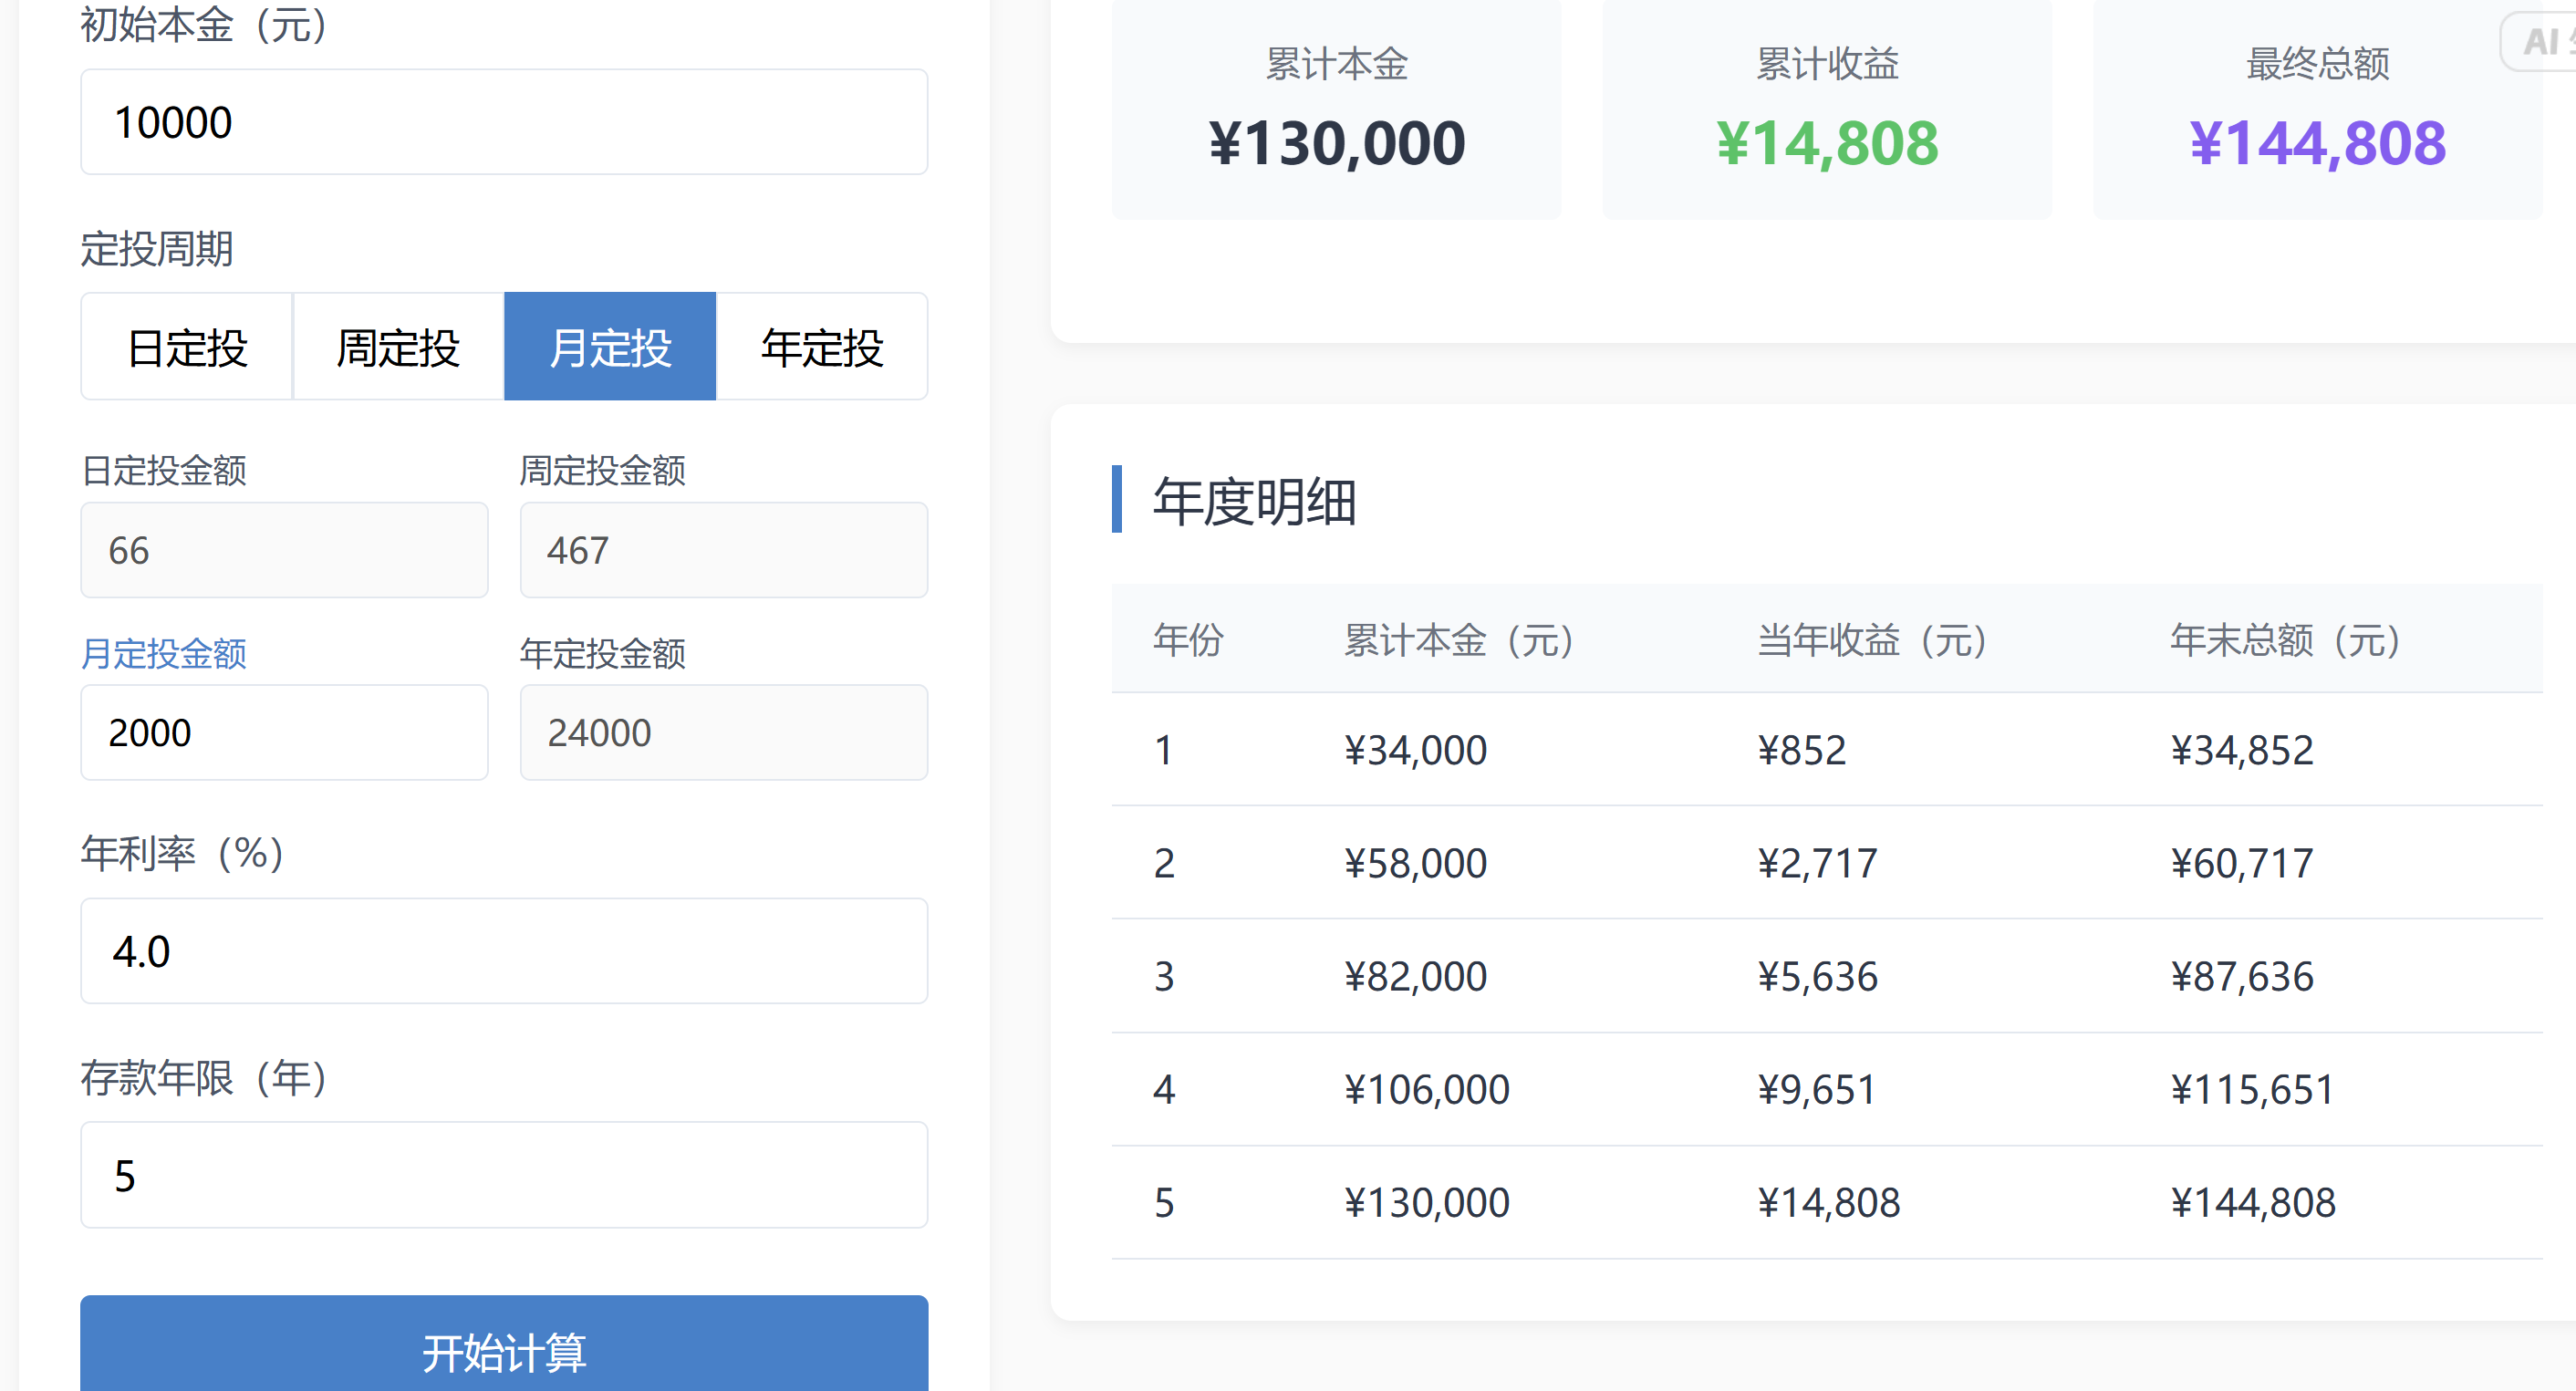The image size is (2576, 1391).
Task: Click the 年定投金额 field showing 24000
Action: [x=723, y=732]
